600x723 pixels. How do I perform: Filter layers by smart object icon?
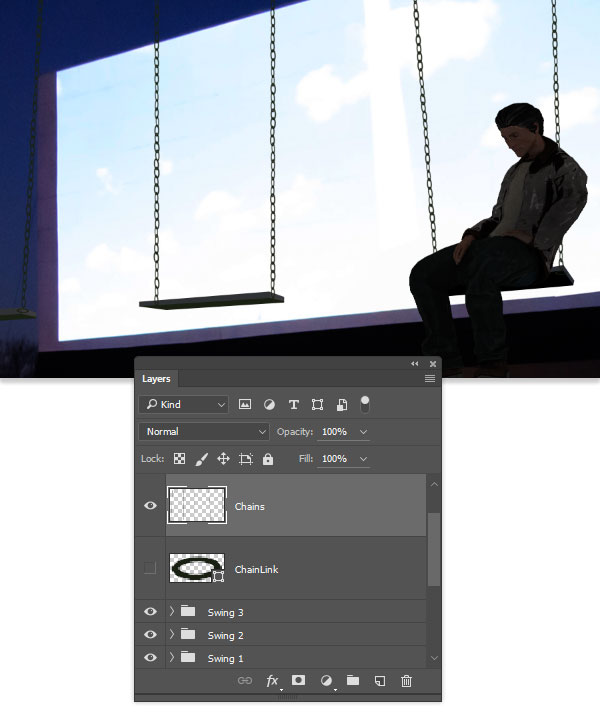[342, 404]
